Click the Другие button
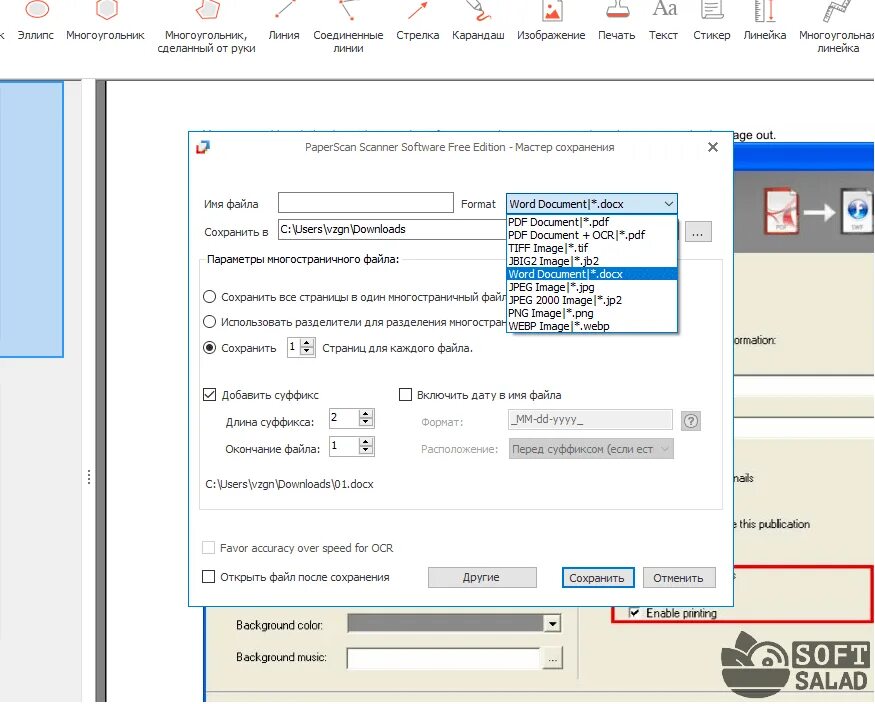The image size is (875, 704). [x=482, y=577]
